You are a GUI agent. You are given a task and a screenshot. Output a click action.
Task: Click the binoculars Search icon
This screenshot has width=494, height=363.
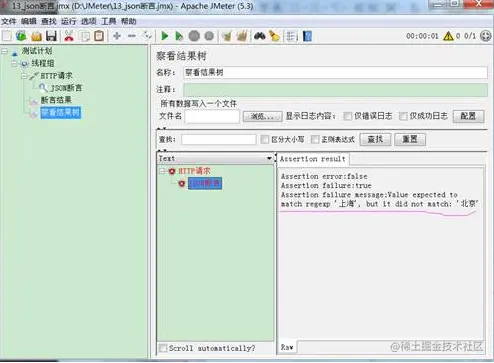[260, 36]
